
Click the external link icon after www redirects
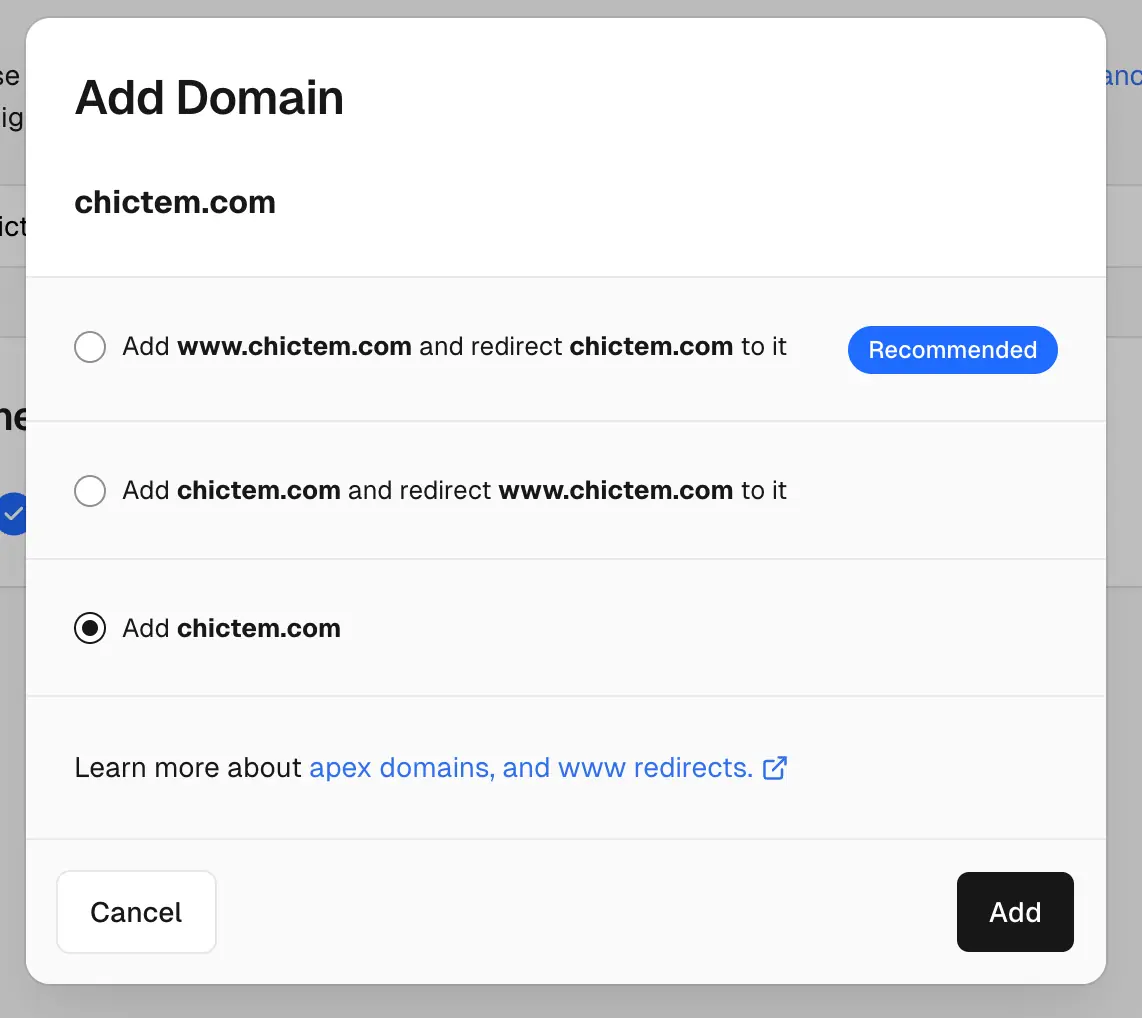click(775, 768)
